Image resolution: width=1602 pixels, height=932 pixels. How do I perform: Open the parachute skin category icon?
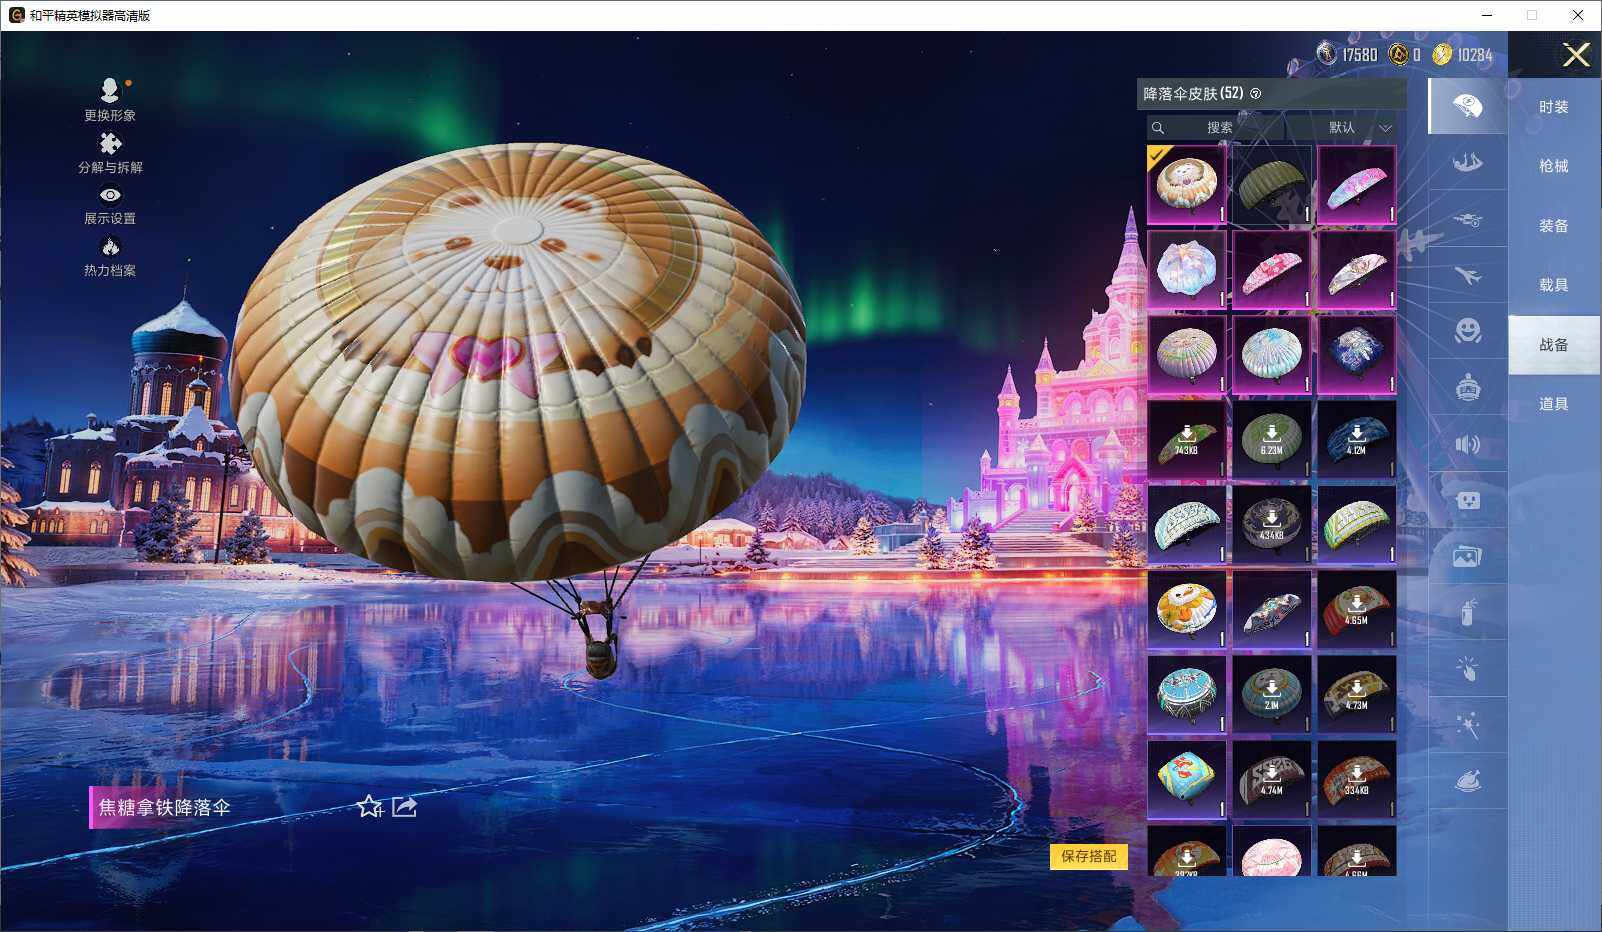[1468, 105]
